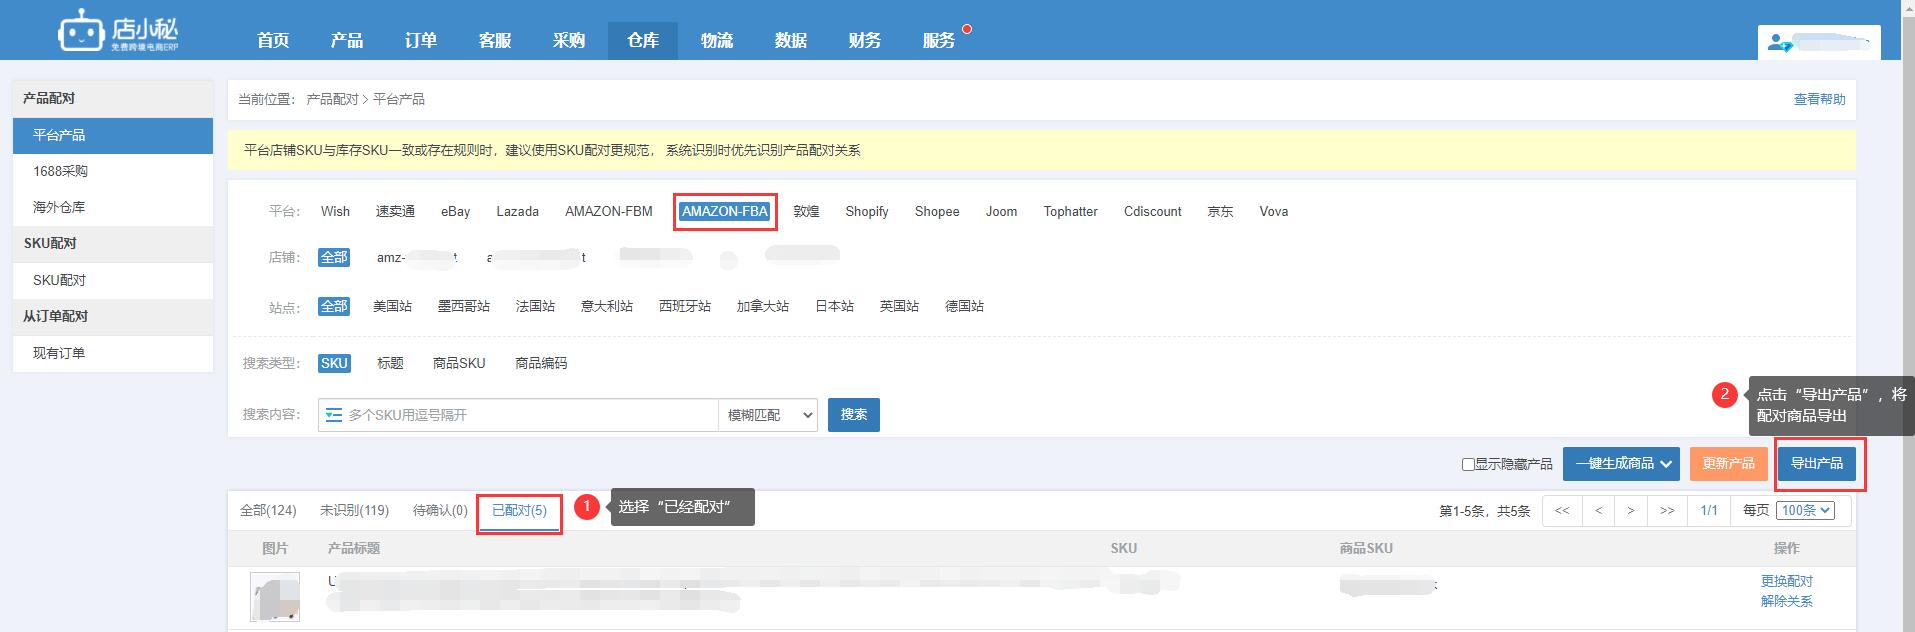1915x632 pixels.
Task: Go to the previous page arrow
Action: [x=1598, y=511]
